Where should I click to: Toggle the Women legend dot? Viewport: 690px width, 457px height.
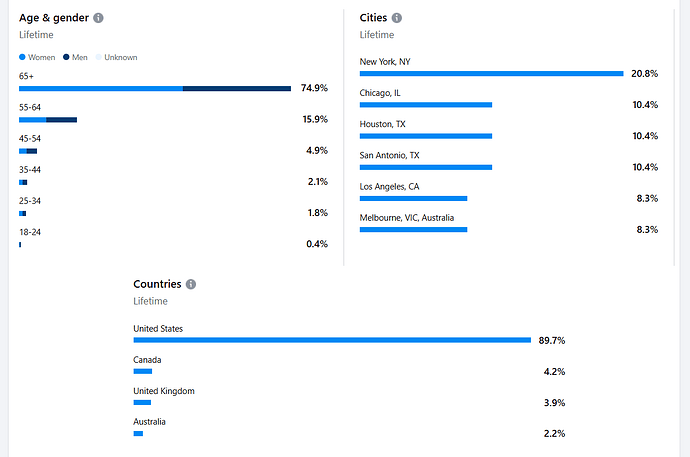pos(23,57)
